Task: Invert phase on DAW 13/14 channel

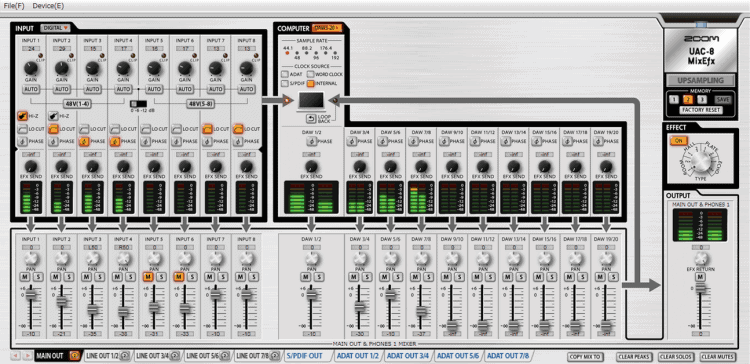Action: point(505,142)
